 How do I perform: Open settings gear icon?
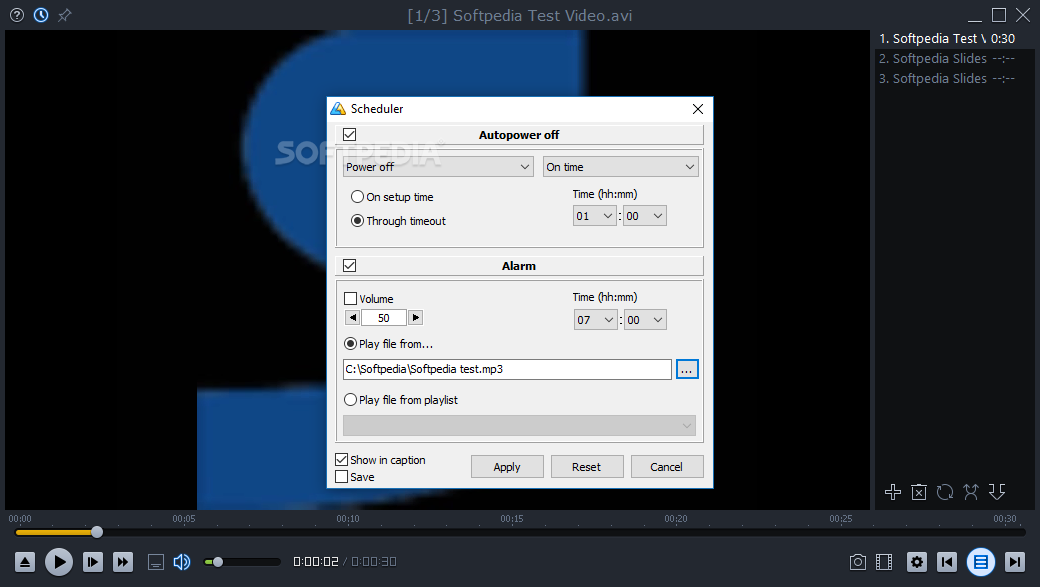click(917, 562)
